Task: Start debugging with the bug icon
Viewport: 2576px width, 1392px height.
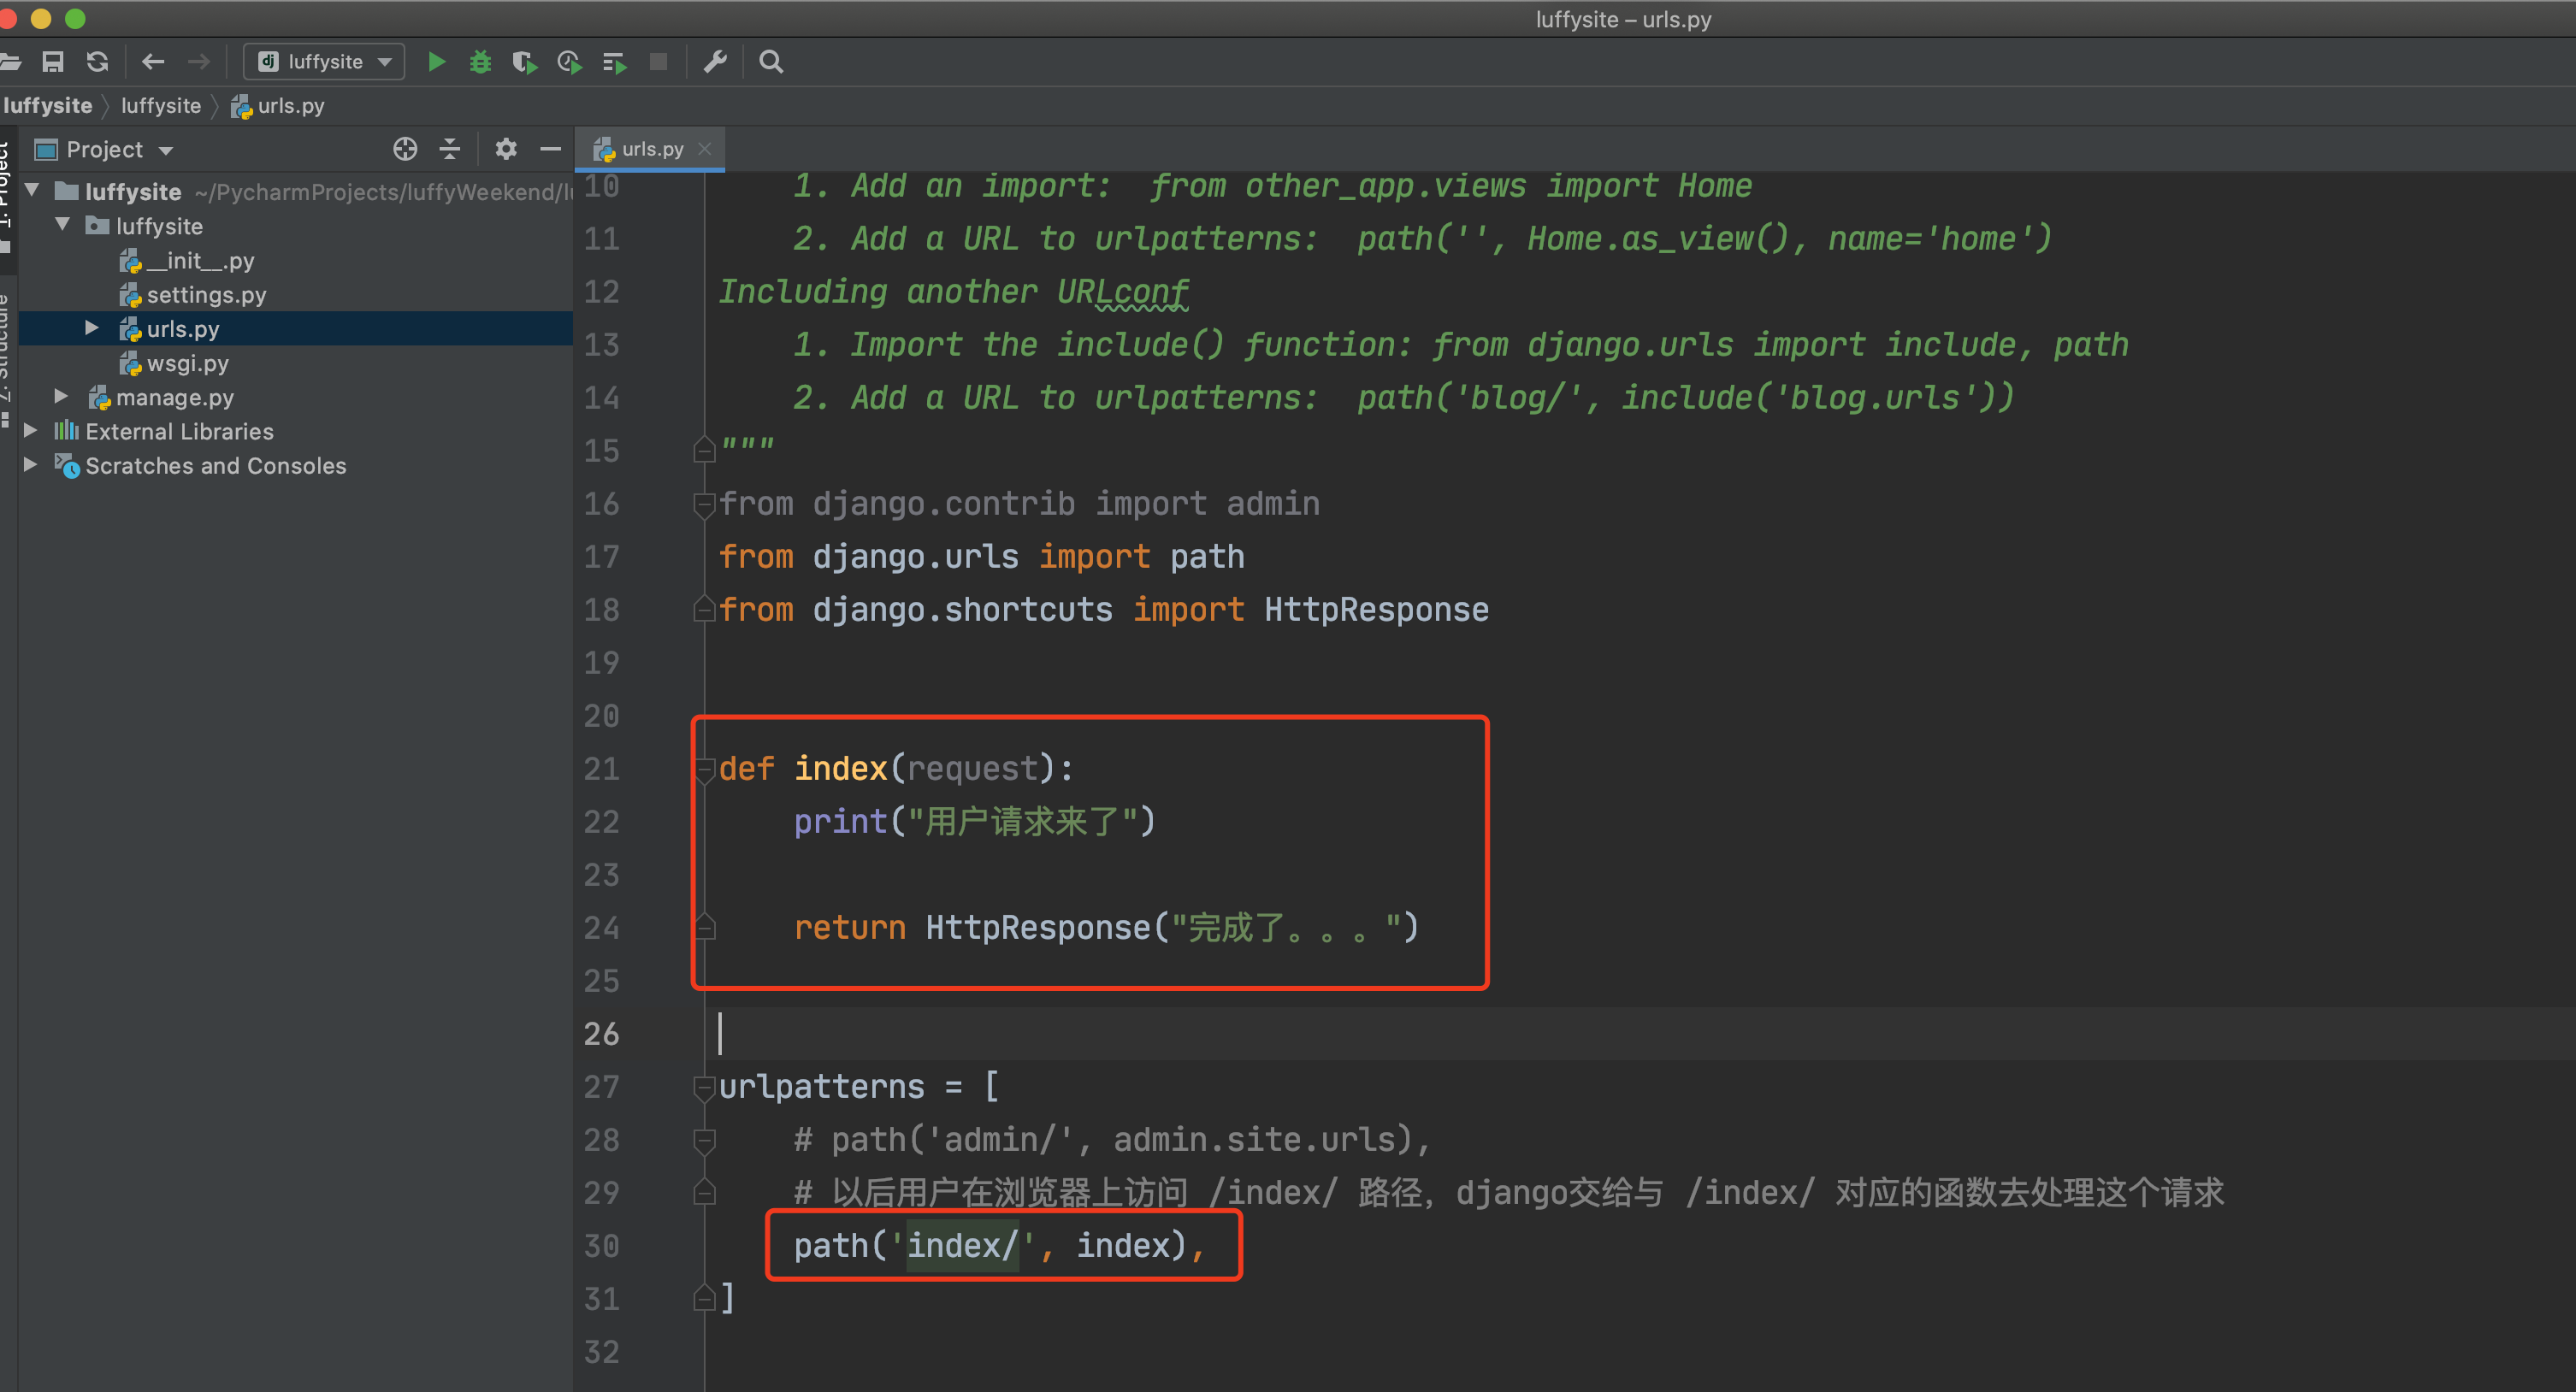Action: coord(481,62)
